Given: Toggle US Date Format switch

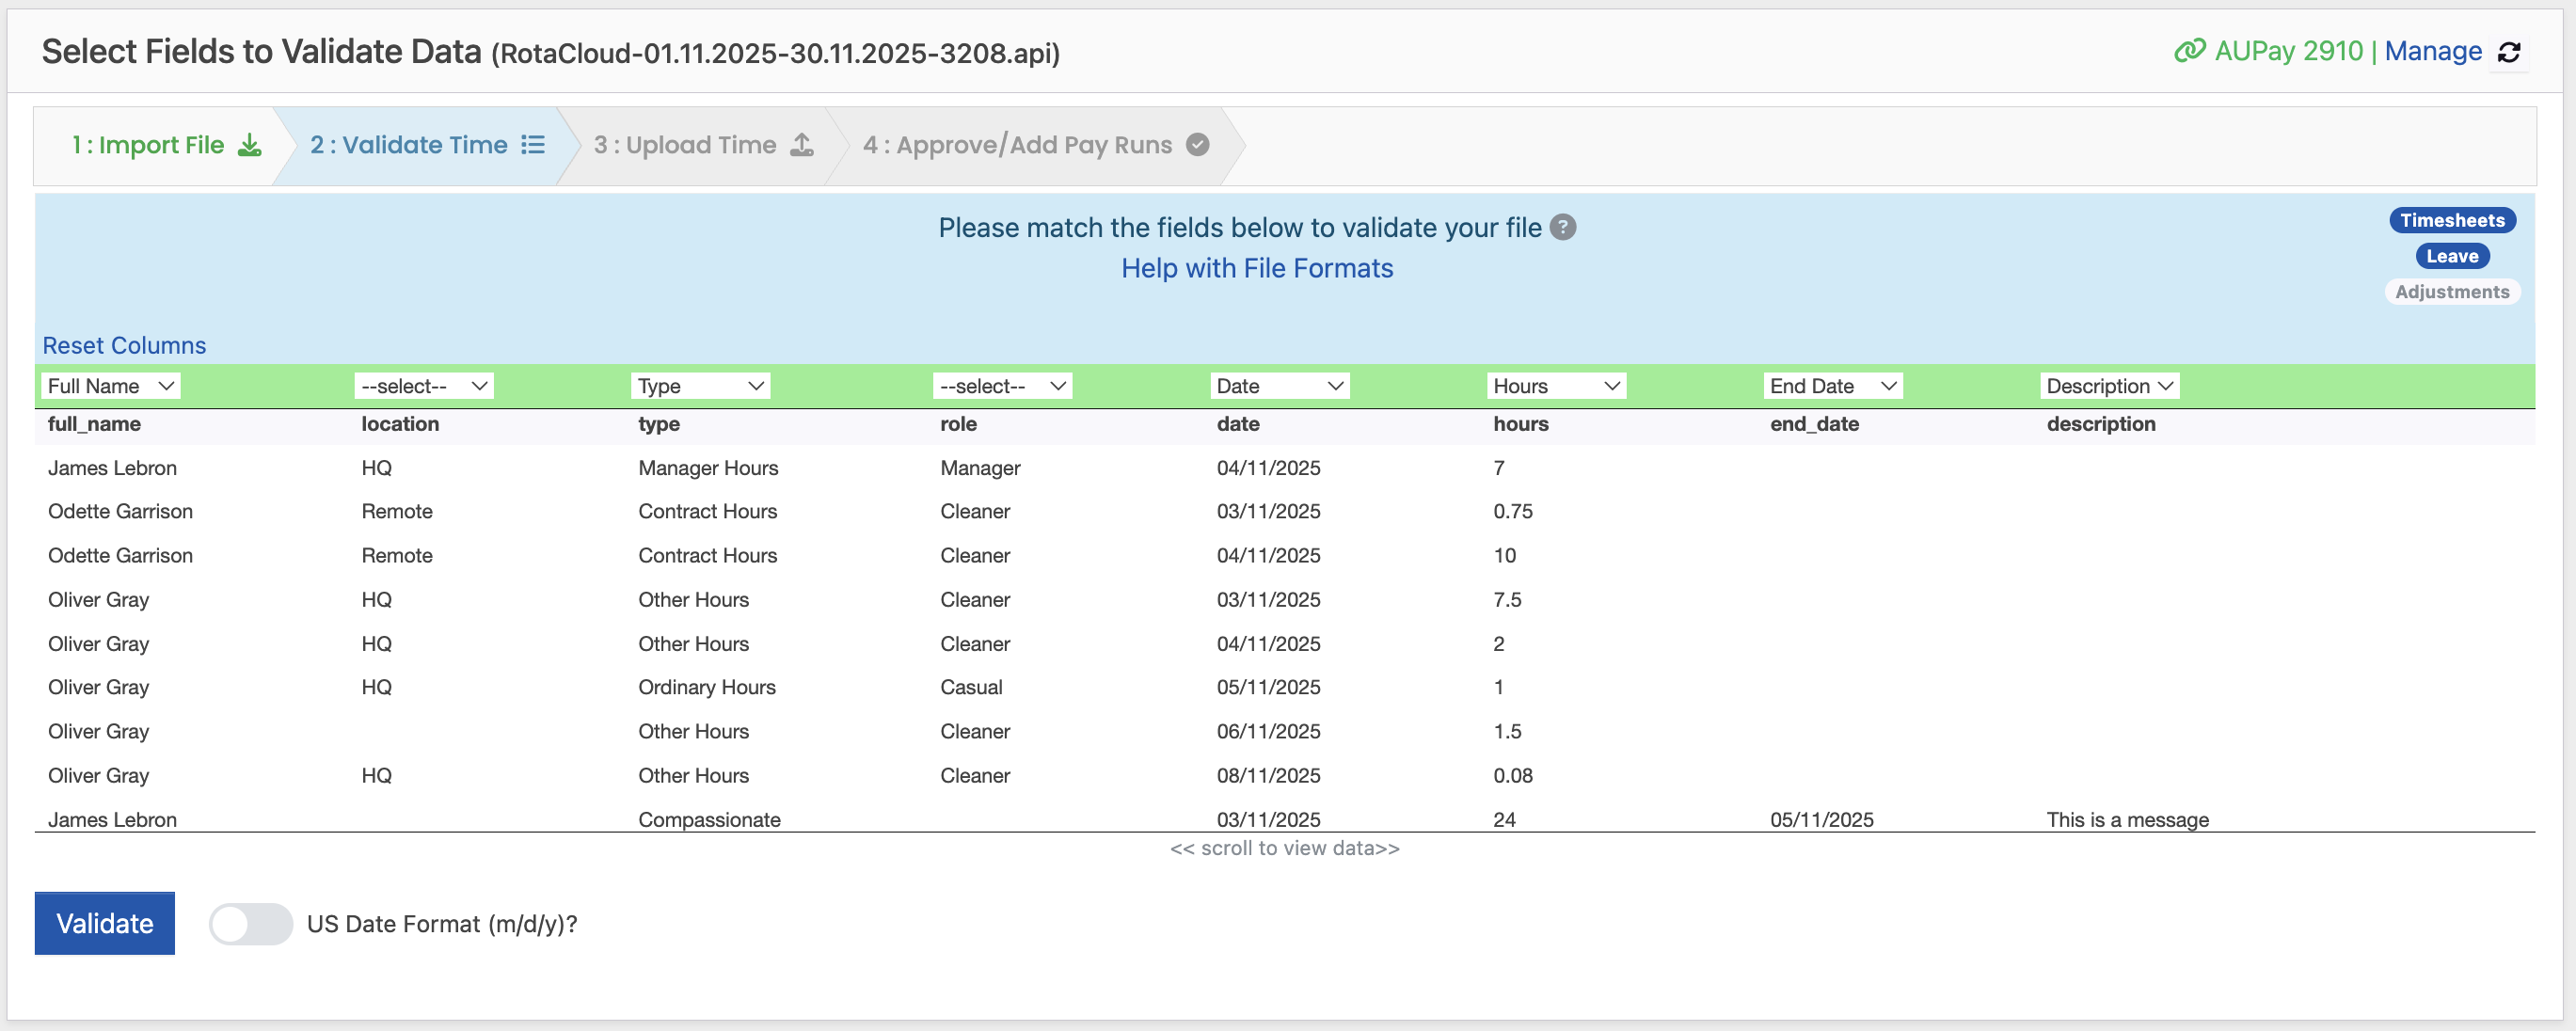Looking at the screenshot, I should click(251, 923).
